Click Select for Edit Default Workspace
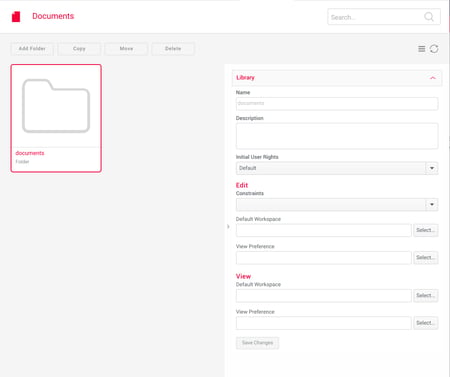450x377 pixels. 426,230
